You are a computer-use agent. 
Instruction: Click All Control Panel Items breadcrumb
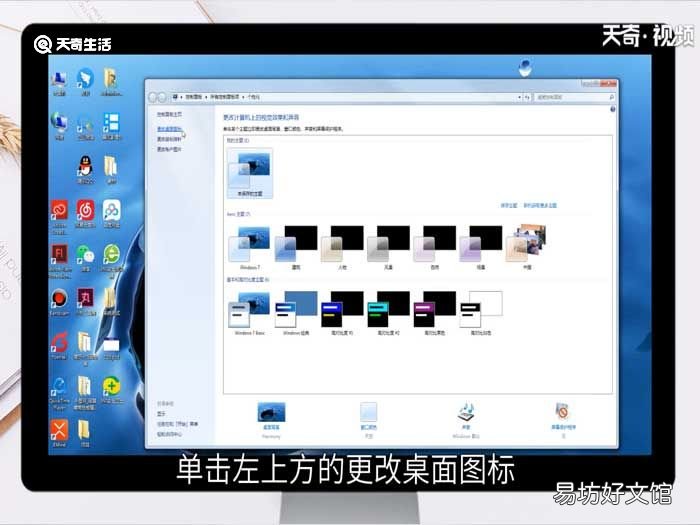[225, 97]
